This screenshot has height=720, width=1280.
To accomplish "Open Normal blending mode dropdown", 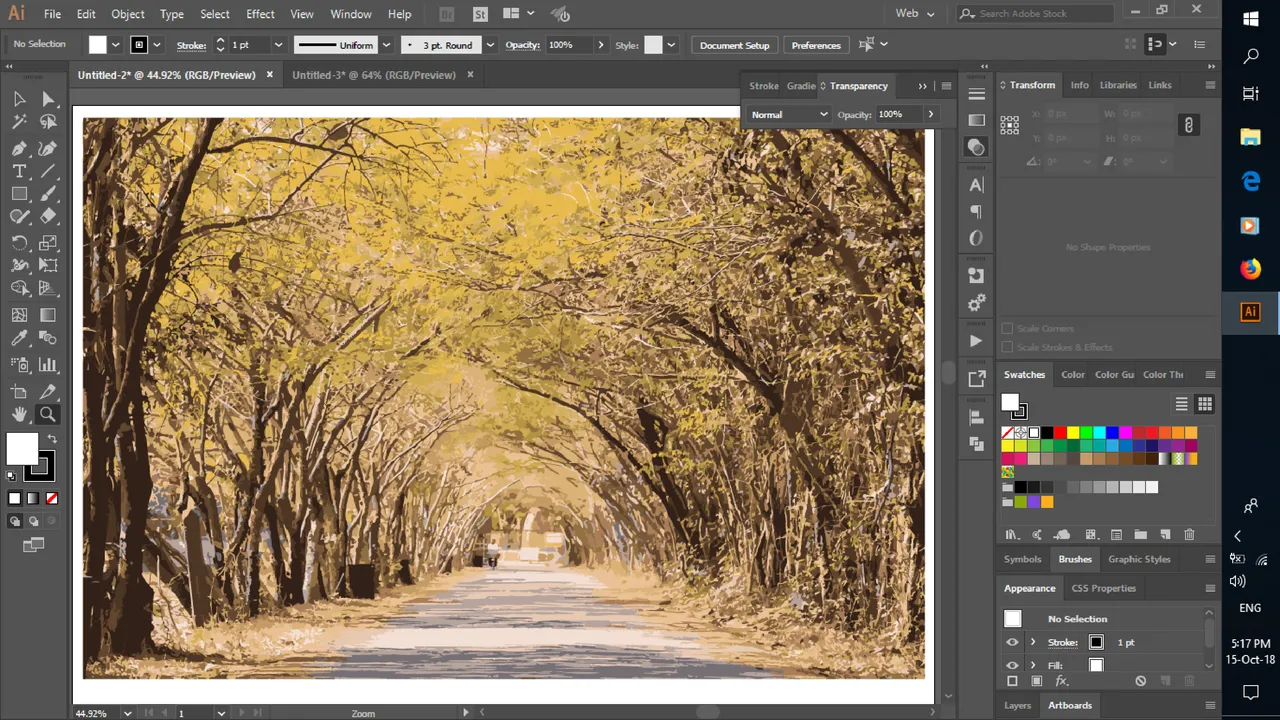I will click(789, 114).
